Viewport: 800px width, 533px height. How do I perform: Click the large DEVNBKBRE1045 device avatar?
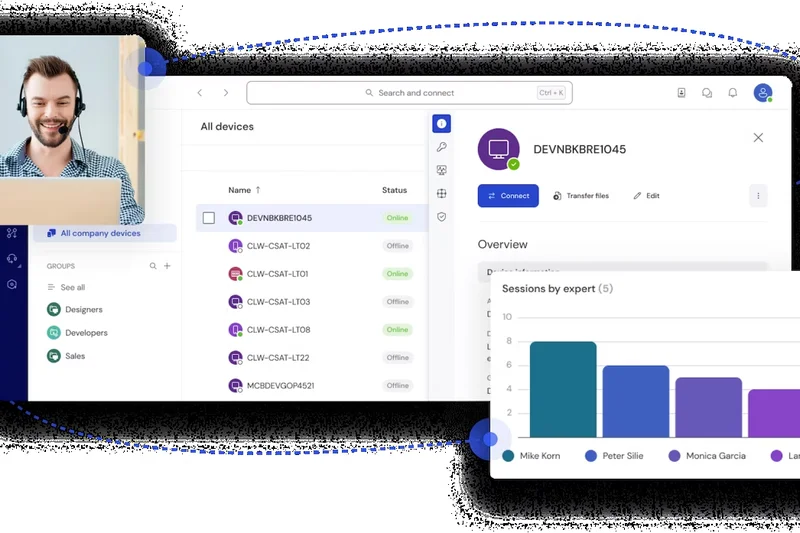tap(498, 149)
